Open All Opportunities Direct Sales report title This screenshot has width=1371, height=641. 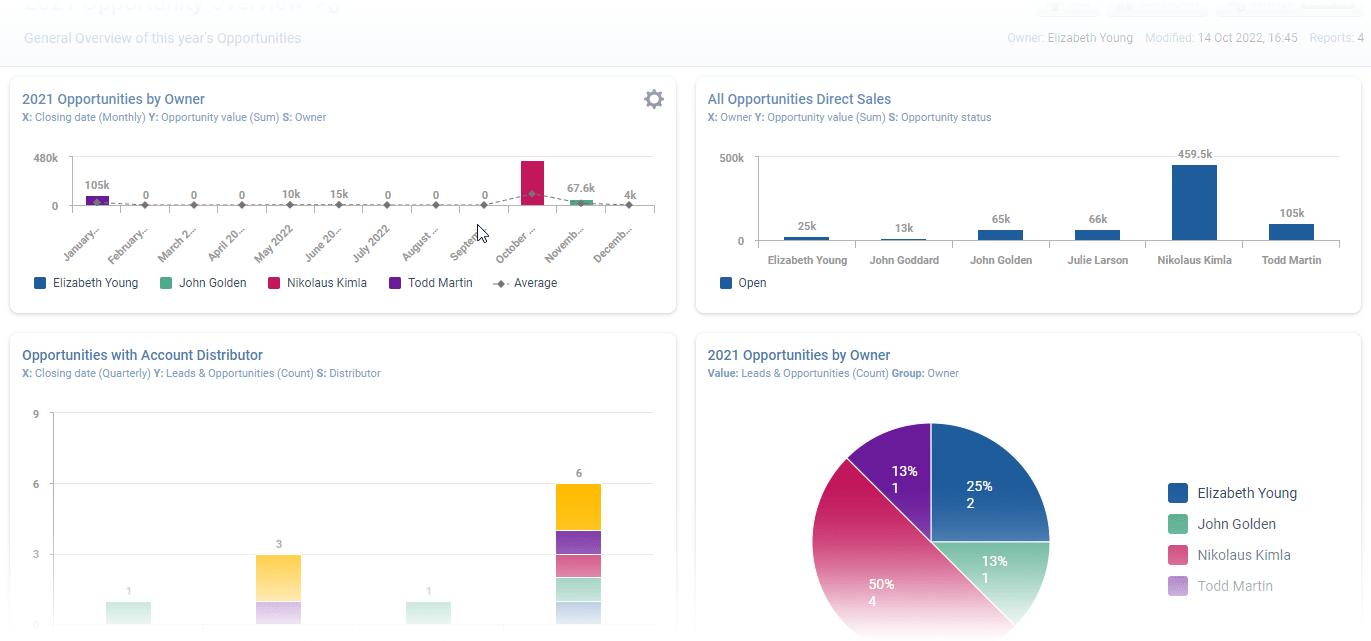tap(799, 99)
